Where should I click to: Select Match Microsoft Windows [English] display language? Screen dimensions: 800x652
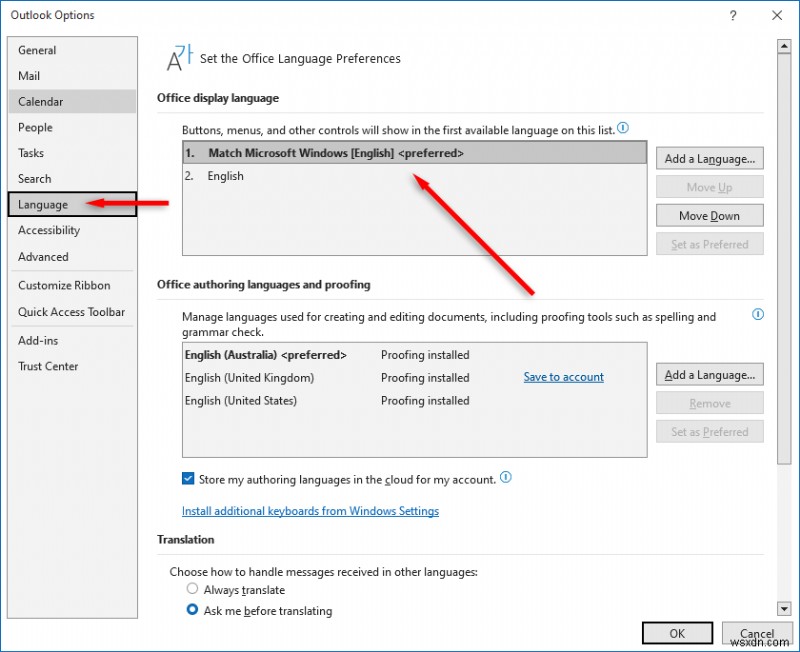pyautogui.click(x=414, y=153)
